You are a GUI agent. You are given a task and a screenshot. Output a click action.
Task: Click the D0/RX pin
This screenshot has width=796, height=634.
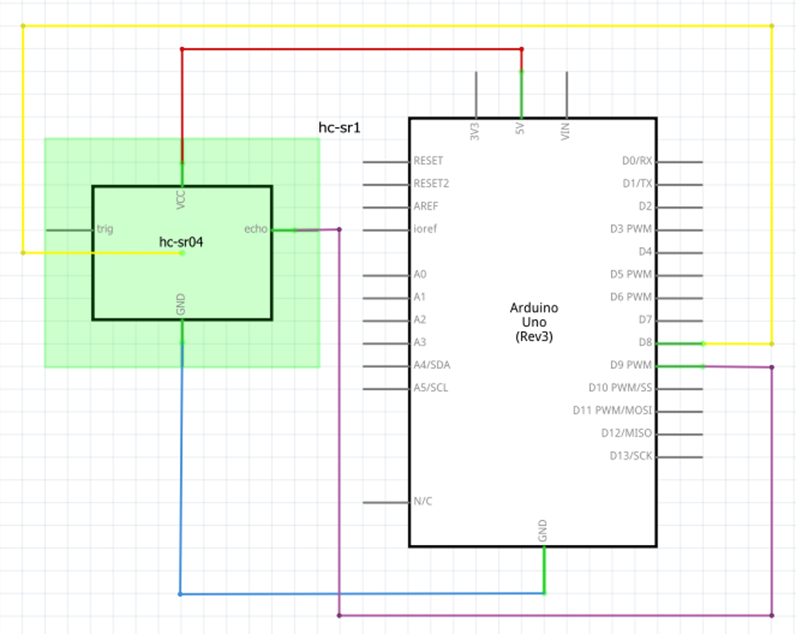pos(680,162)
